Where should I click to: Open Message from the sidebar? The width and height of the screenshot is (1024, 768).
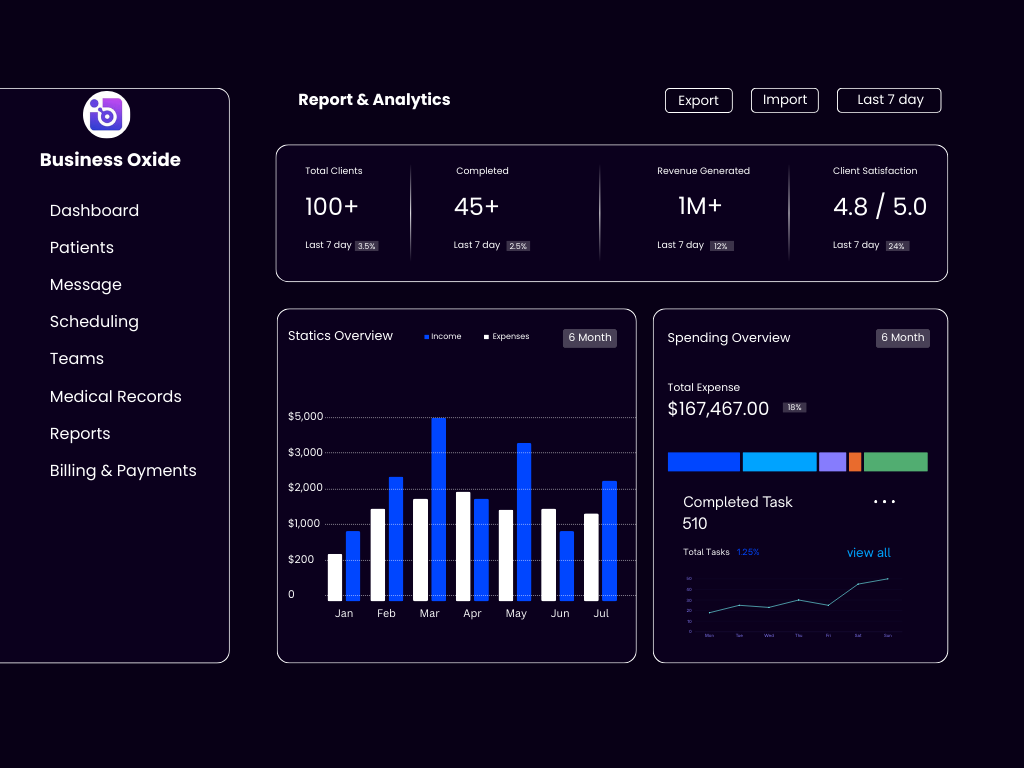(x=86, y=284)
